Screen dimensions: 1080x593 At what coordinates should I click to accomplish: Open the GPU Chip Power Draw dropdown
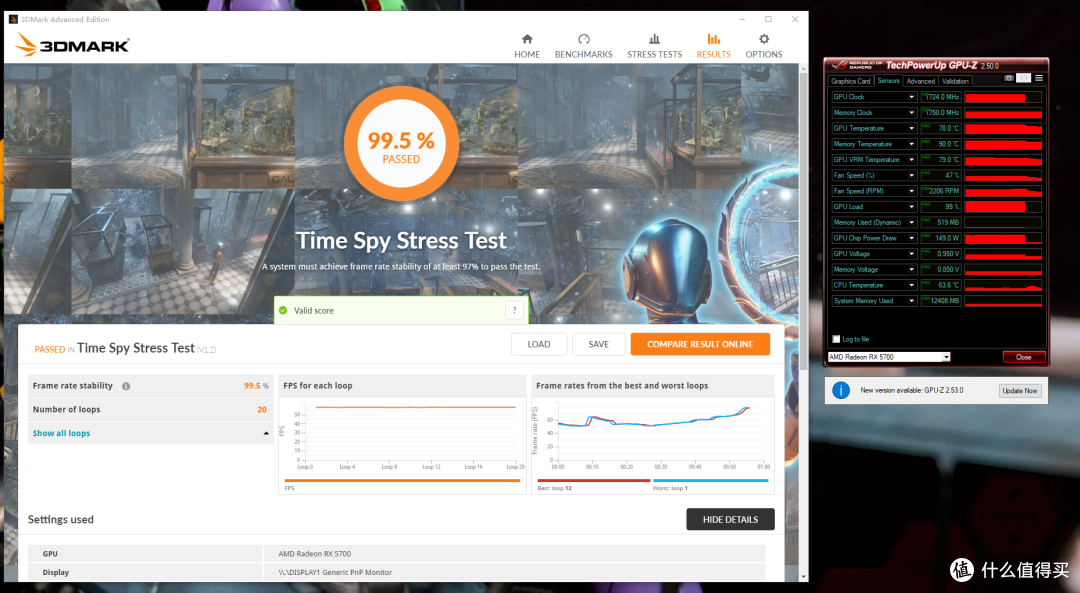[x=911, y=238]
